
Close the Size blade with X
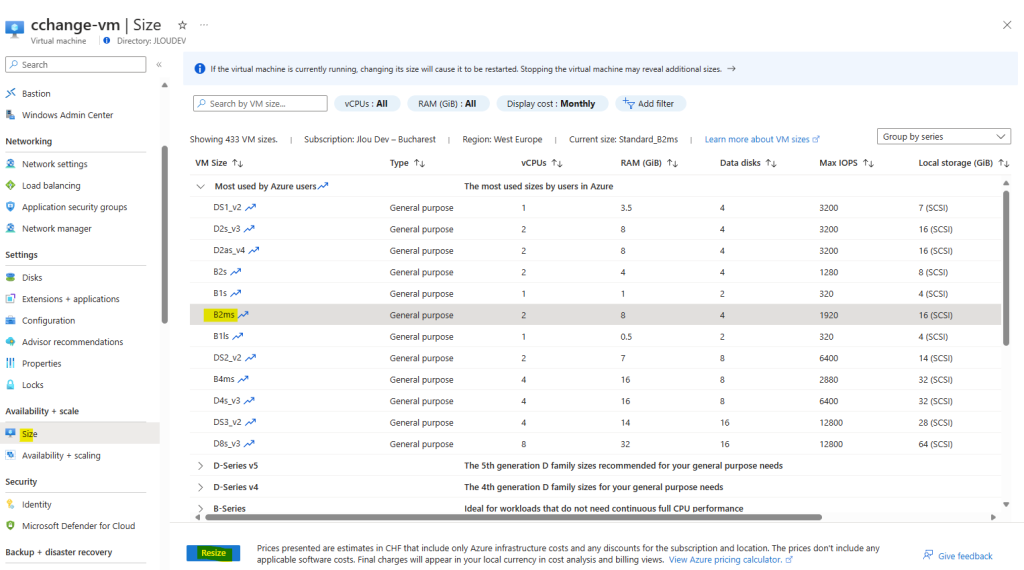(1007, 25)
